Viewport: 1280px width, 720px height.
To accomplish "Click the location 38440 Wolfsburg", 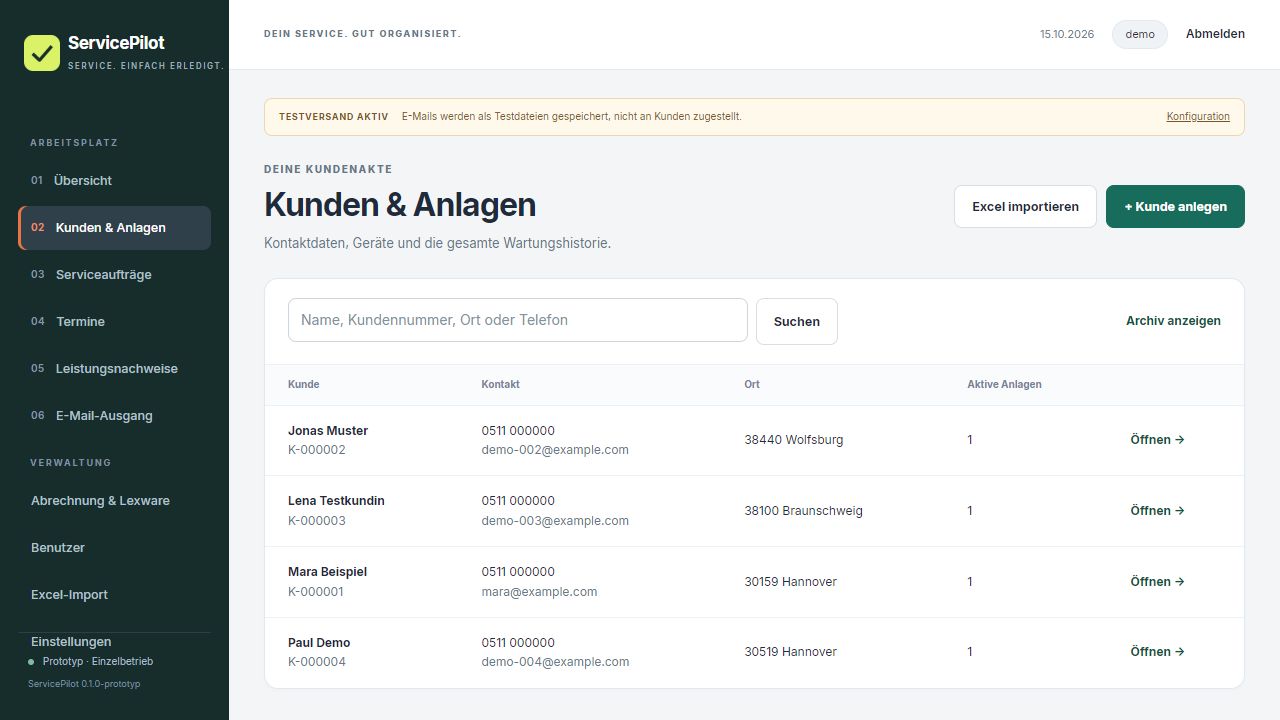I will [794, 440].
